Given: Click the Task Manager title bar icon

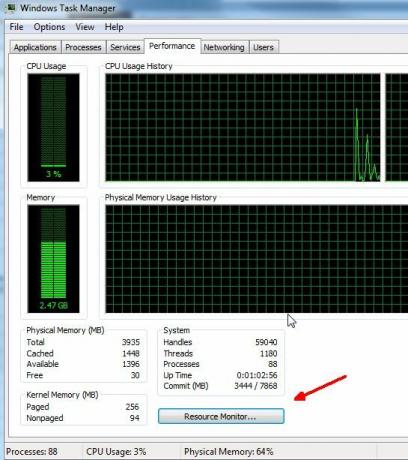Looking at the screenshot, I should [x=10, y=7].
